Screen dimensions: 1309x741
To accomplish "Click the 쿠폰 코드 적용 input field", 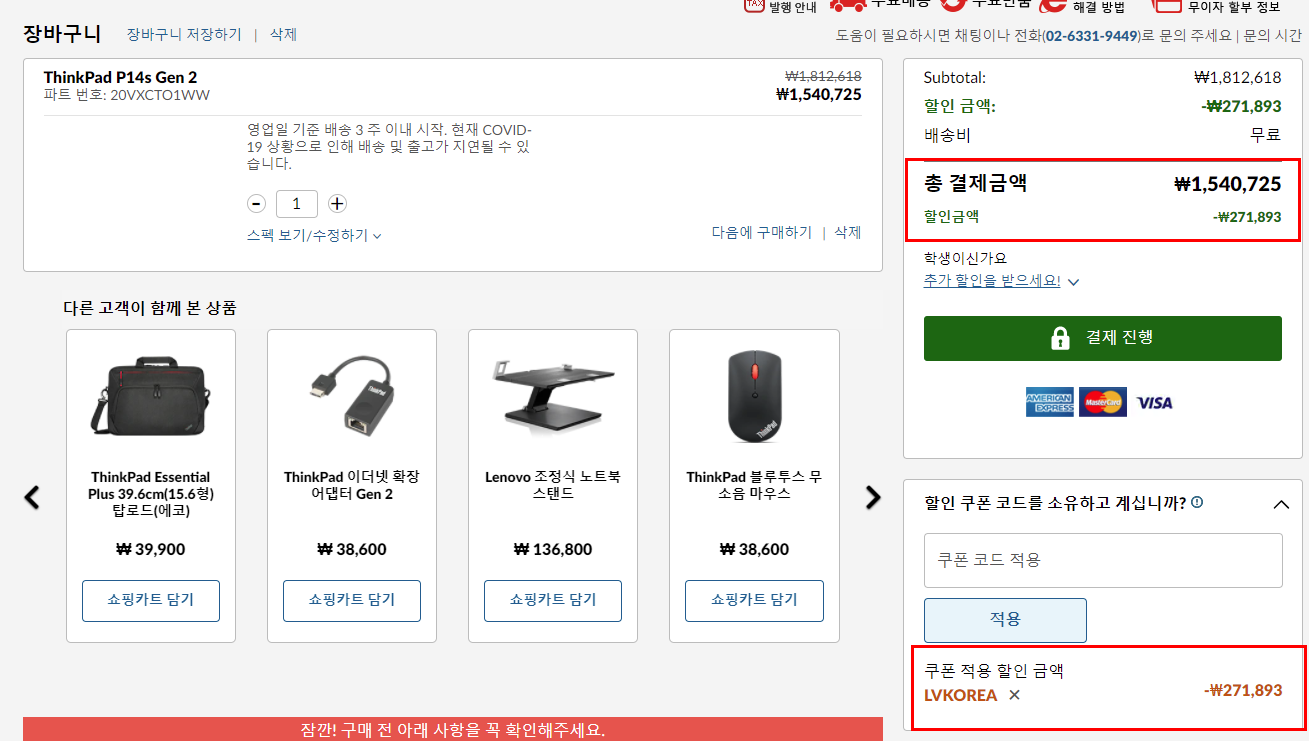I will pyautogui.click(x=1103, y=560).
